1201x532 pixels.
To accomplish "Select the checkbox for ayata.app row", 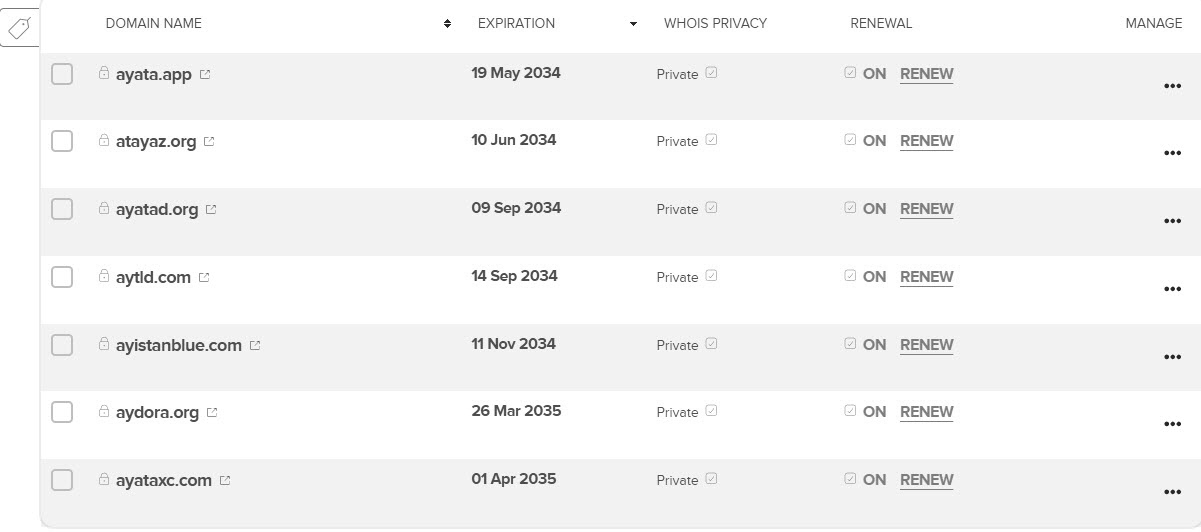I will 62,74.
